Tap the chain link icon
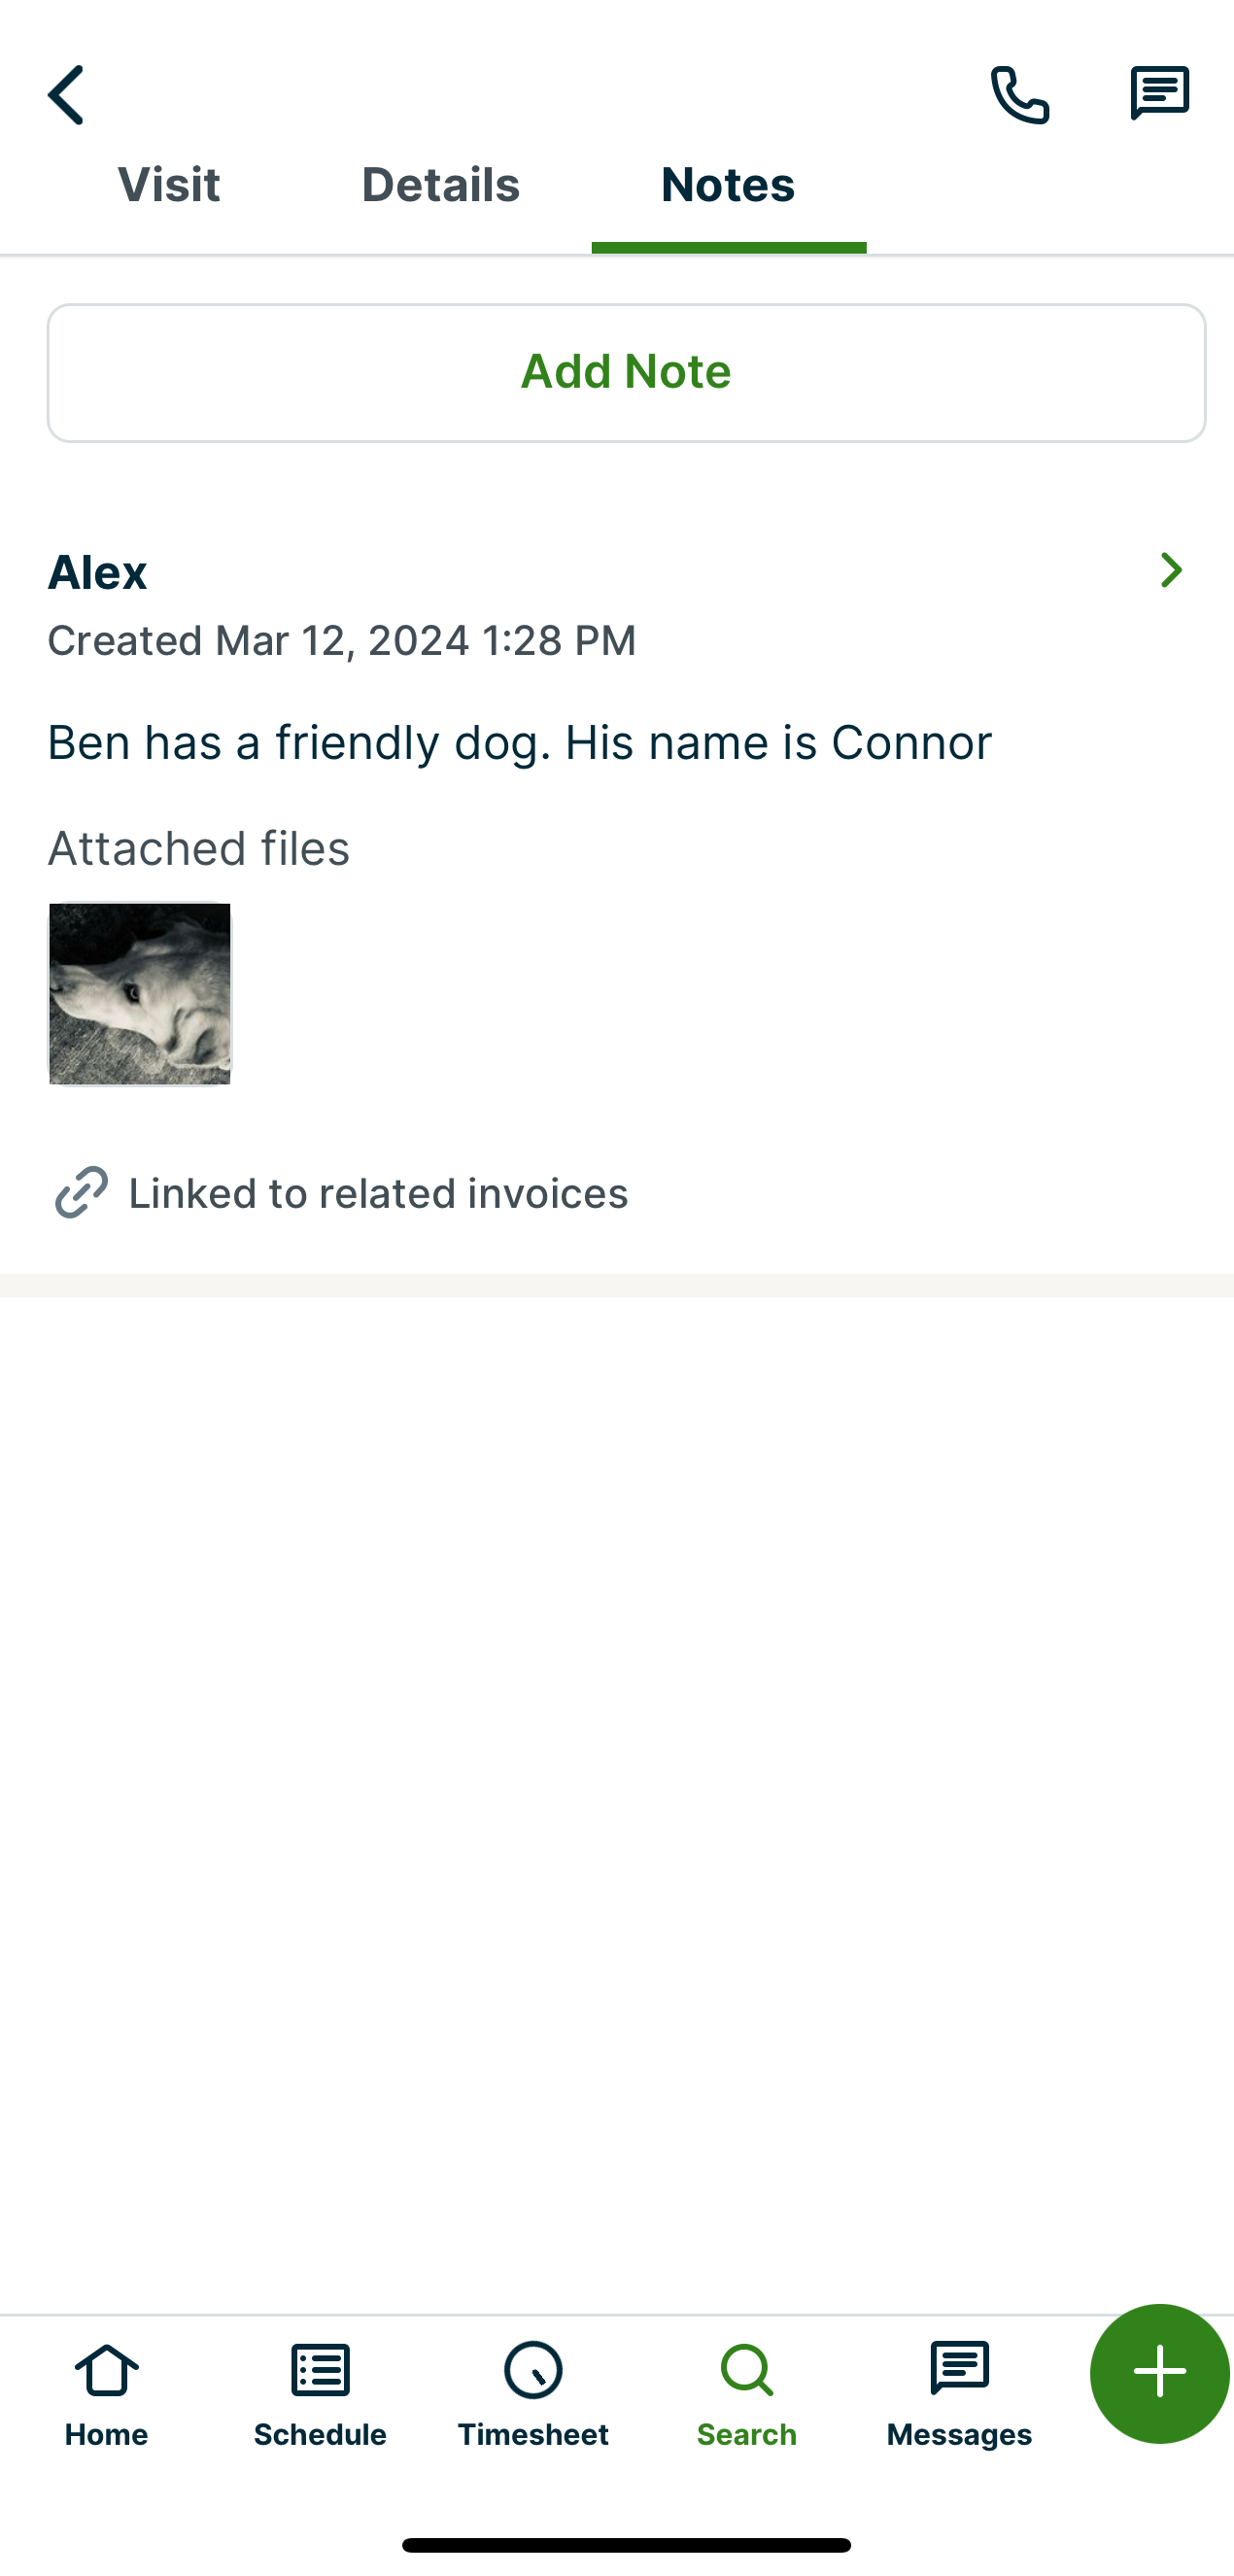 [x=81, y=1192]
